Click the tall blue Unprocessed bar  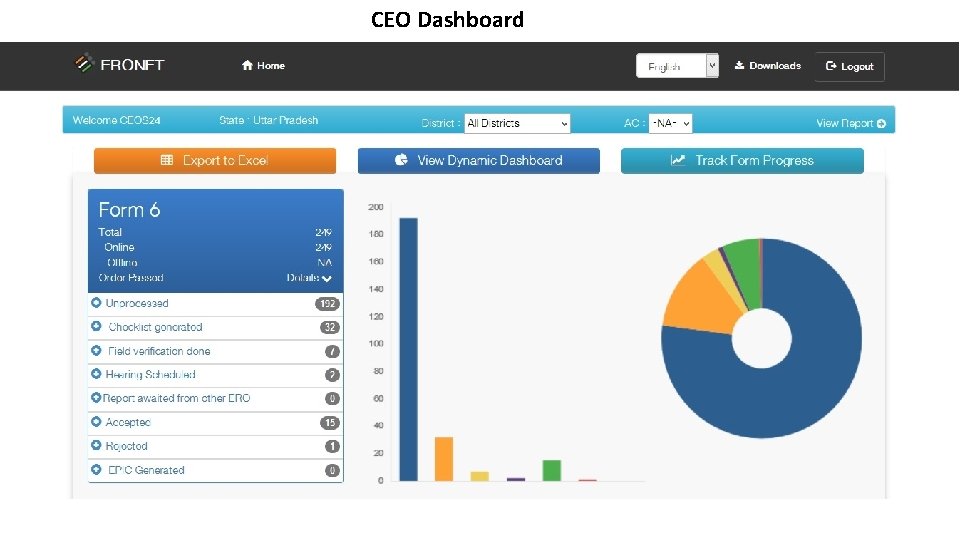tap(408, 349)
